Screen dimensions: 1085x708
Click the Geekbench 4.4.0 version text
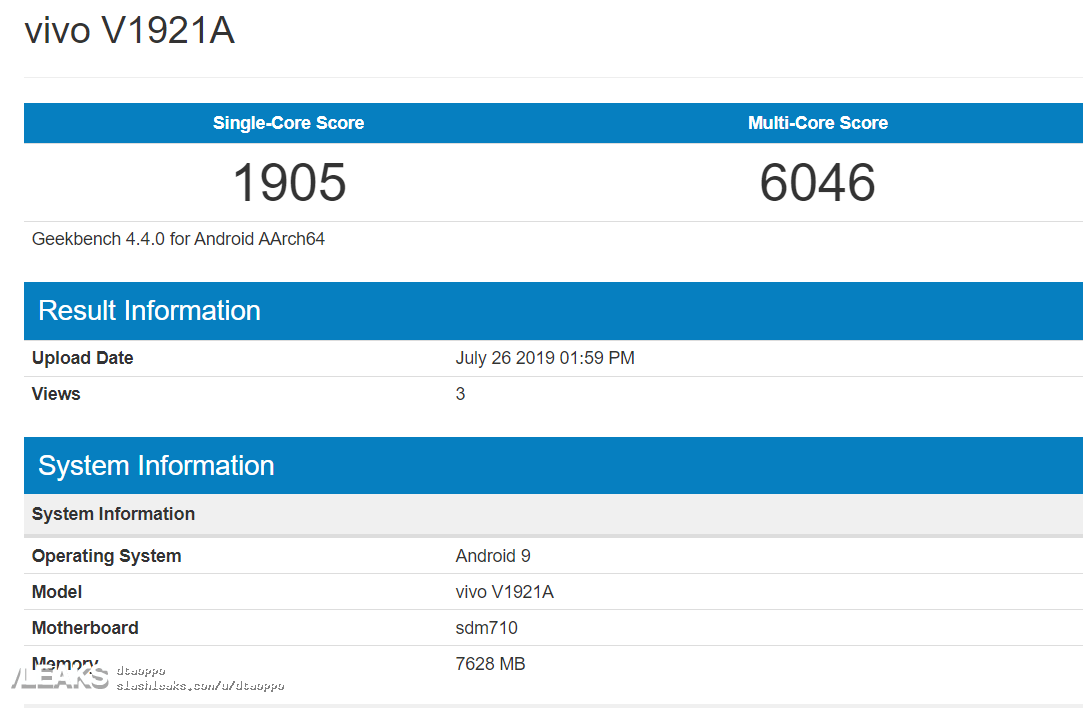(x=178, y=239)
